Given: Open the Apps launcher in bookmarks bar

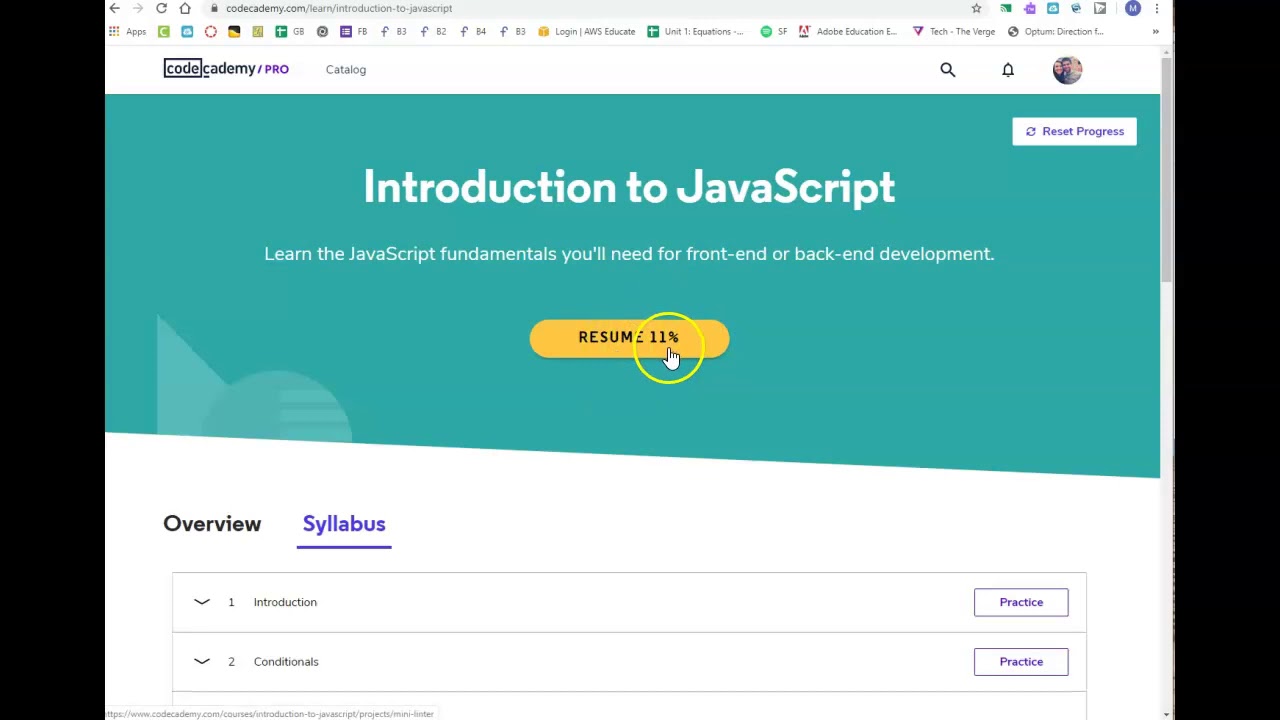Looking at the screenshot, I should pyautogui.click(x=128, y=31).
